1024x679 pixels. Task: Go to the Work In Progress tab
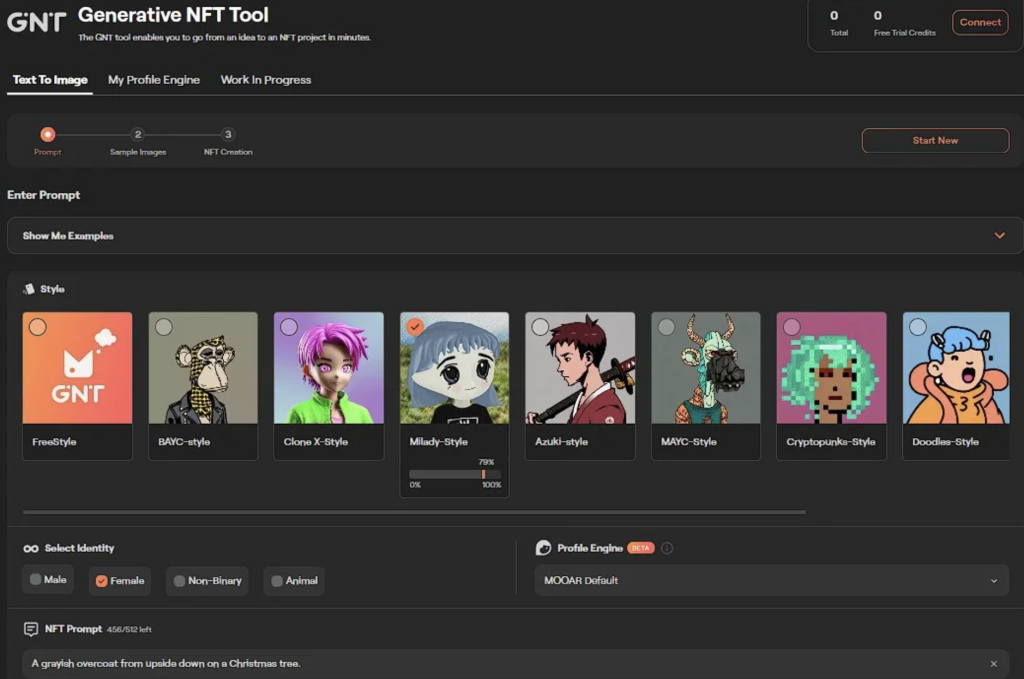(266, 80)
